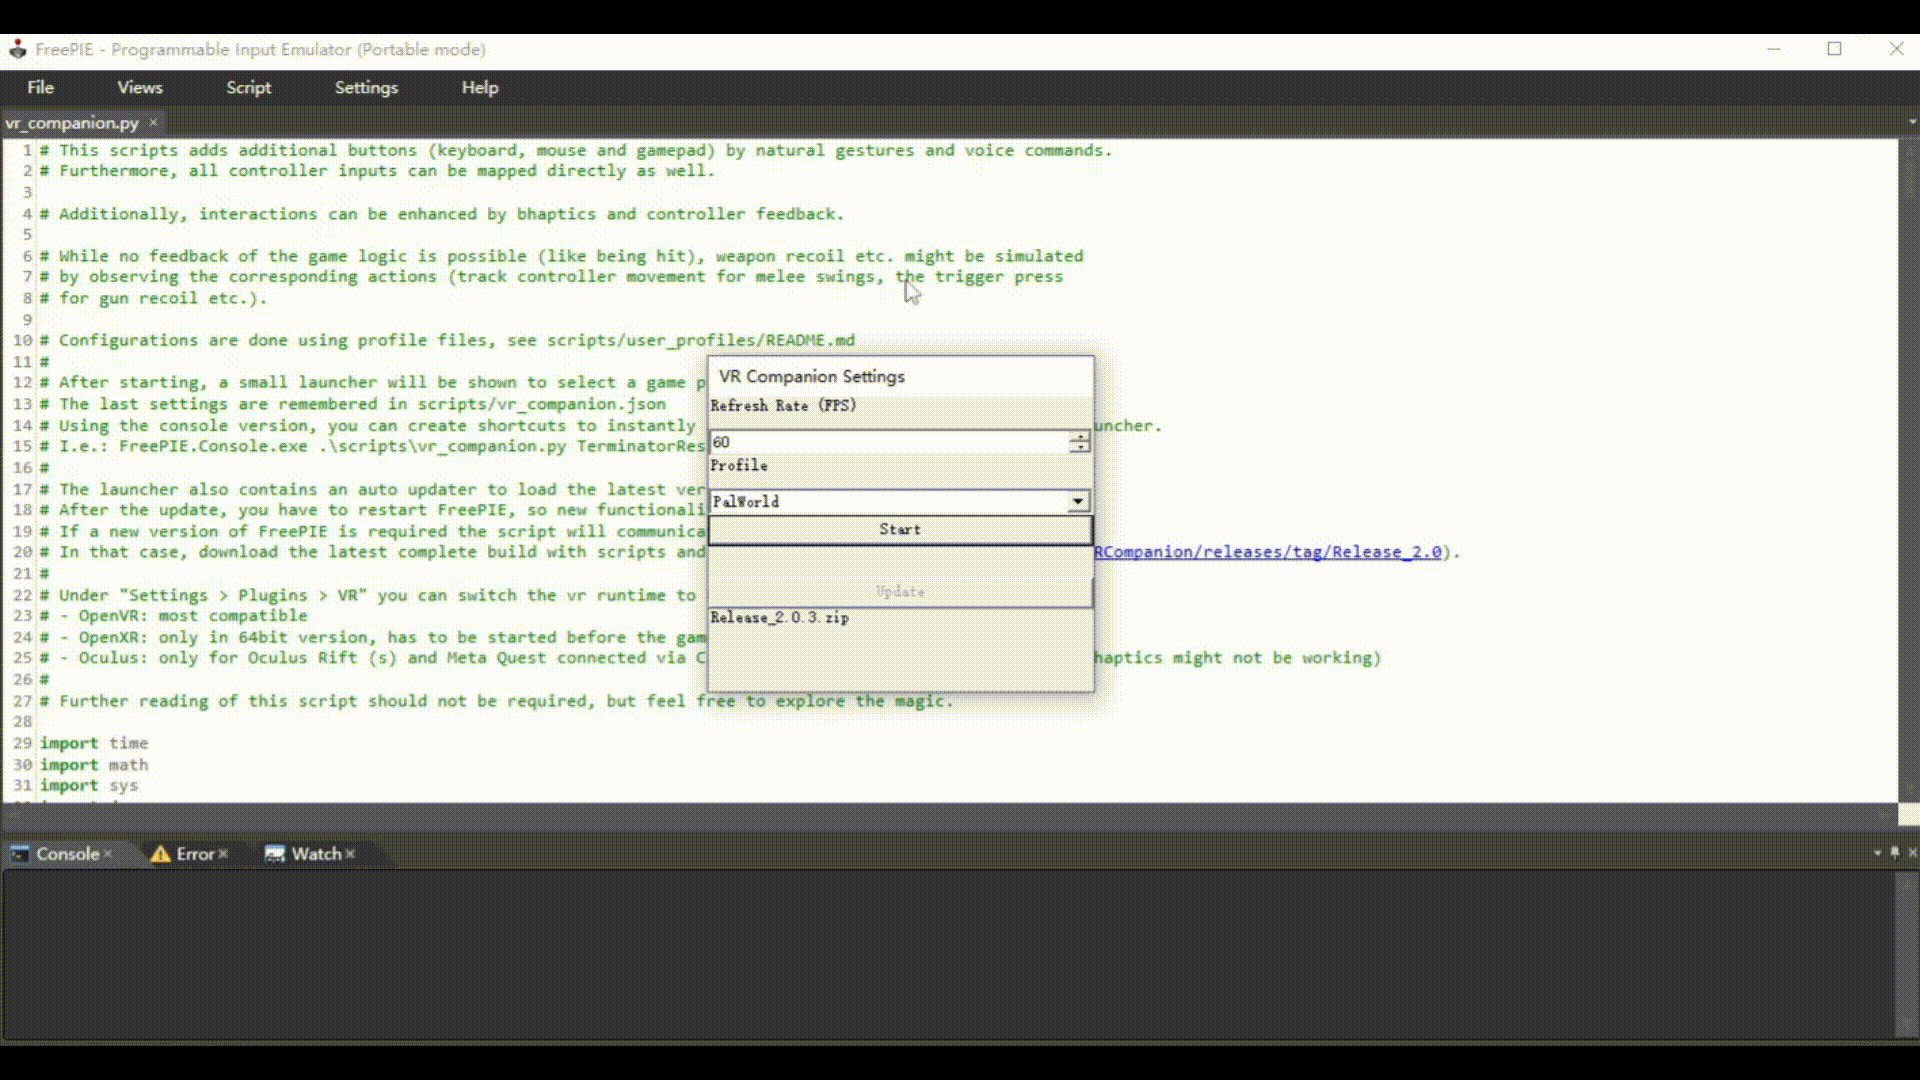Screen dimensions: 1920x1080
Task: Close the Watch panel tab
Action: point(350,854)
